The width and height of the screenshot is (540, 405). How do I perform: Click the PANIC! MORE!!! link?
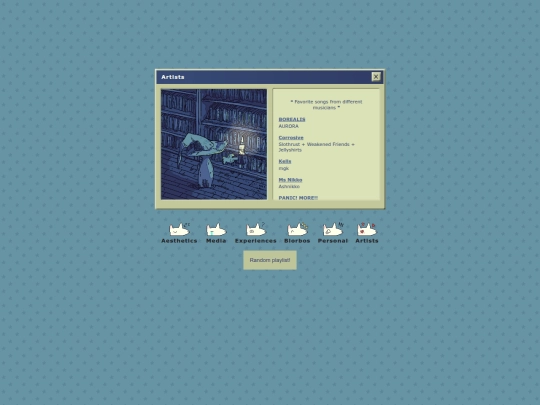pyautogui.click(x=298, y=198)
